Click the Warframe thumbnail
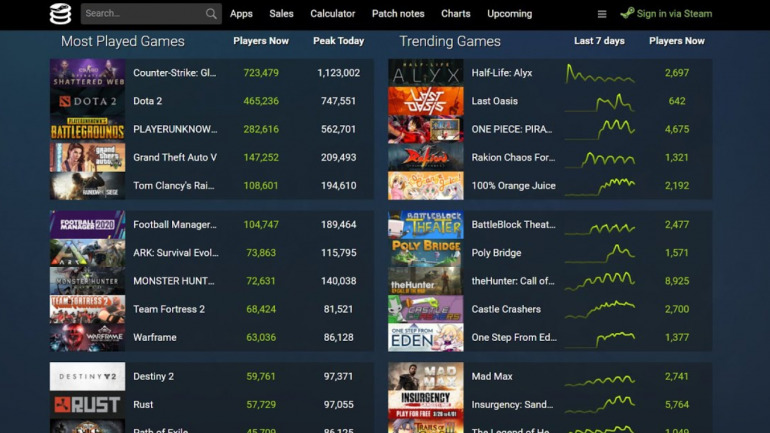770x433 pixels. pos(87,337)
